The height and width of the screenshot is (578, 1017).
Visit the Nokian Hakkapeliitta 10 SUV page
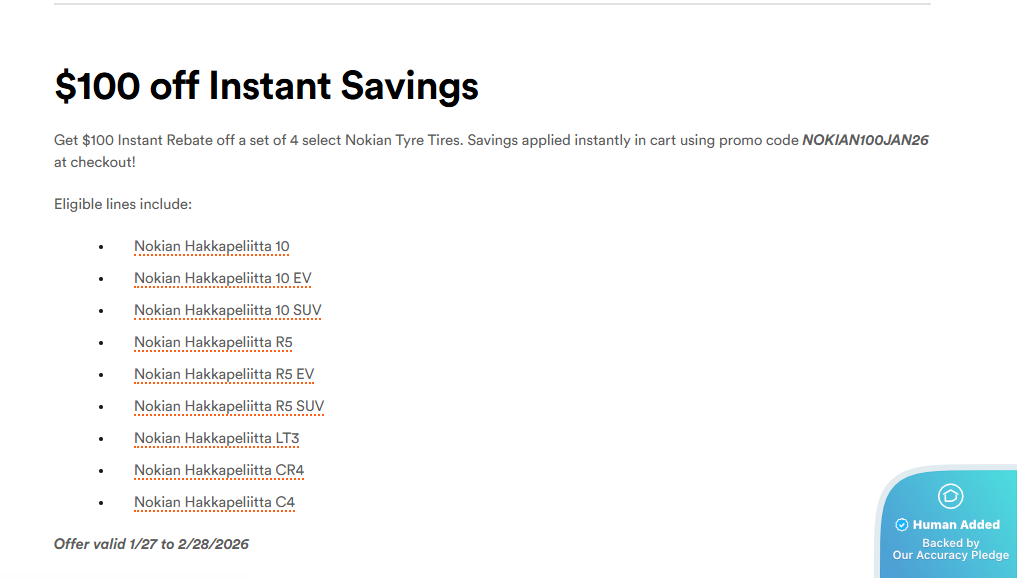(x=227, y=310)
